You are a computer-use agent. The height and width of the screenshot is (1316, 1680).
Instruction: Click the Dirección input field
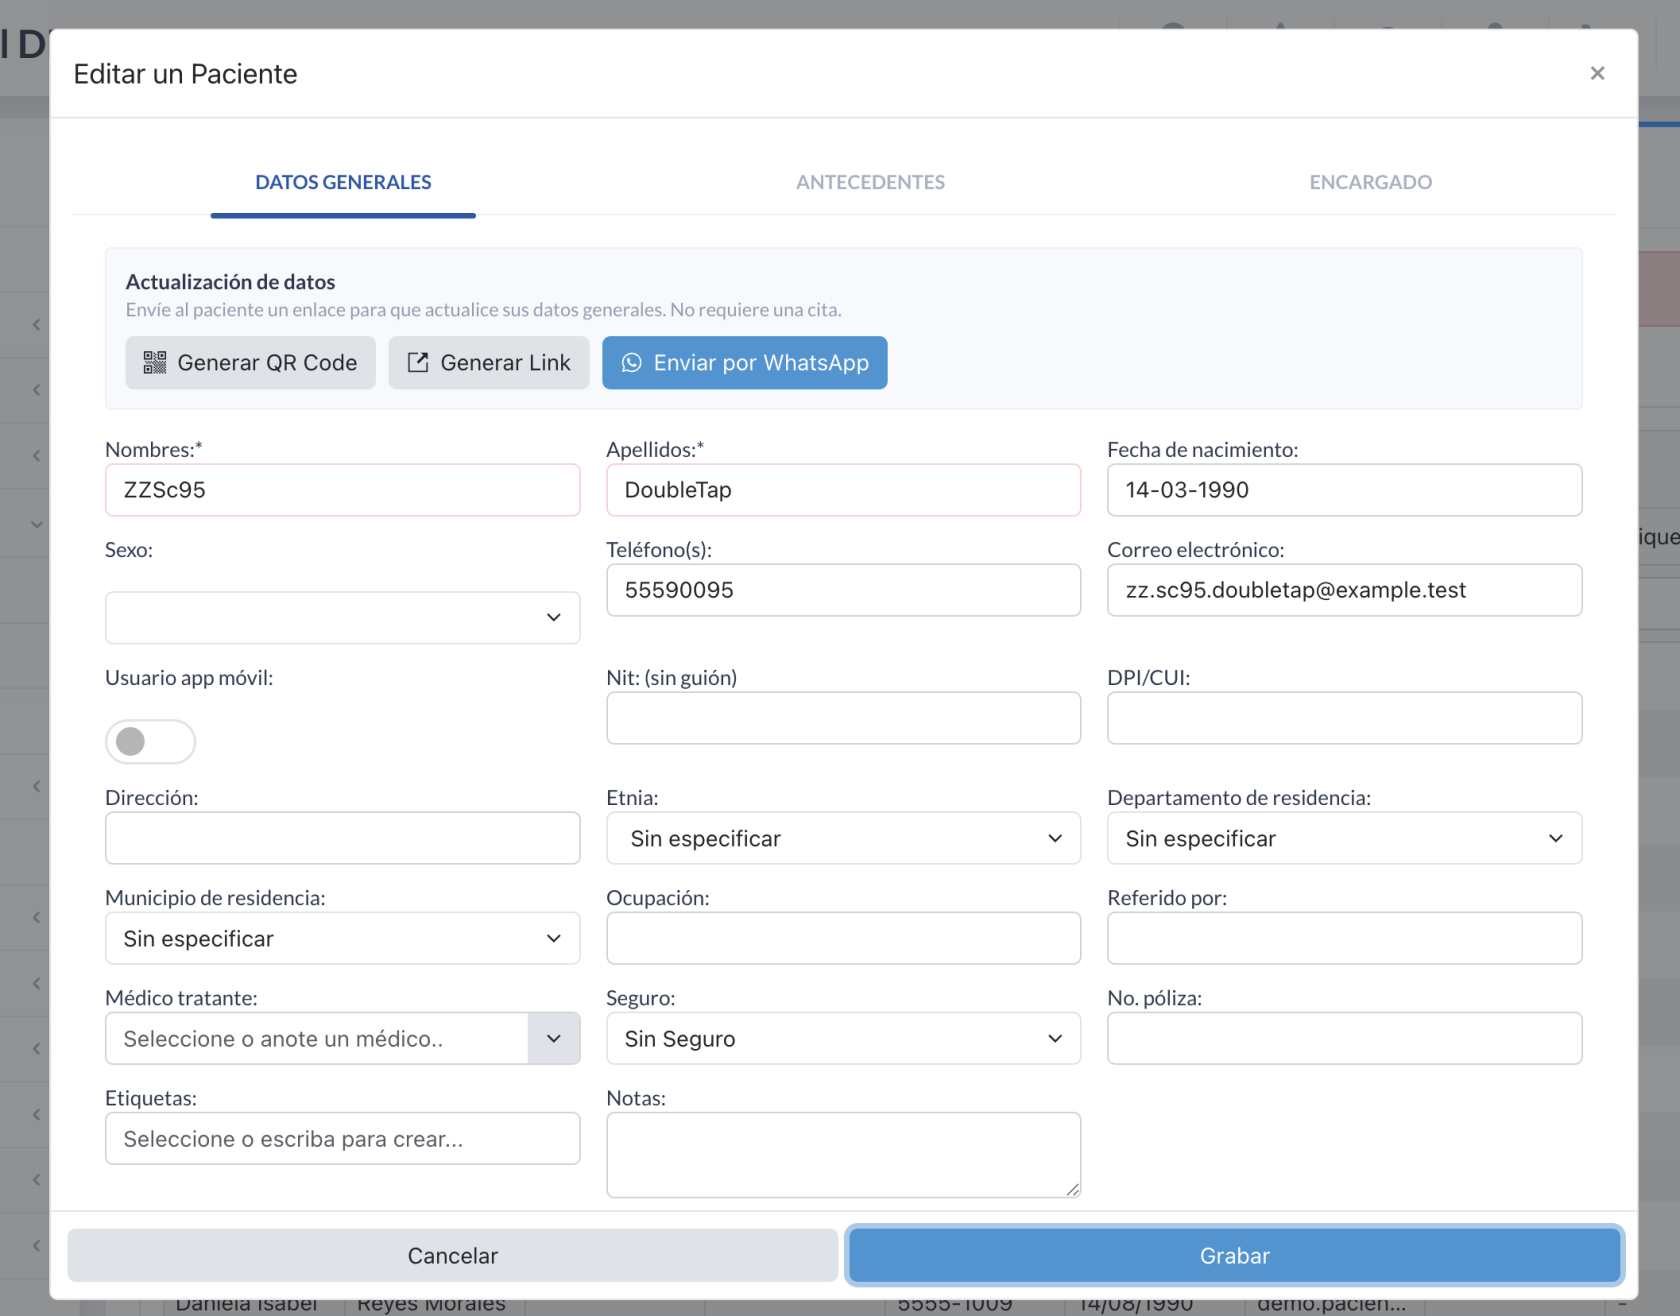click(342, 838)
